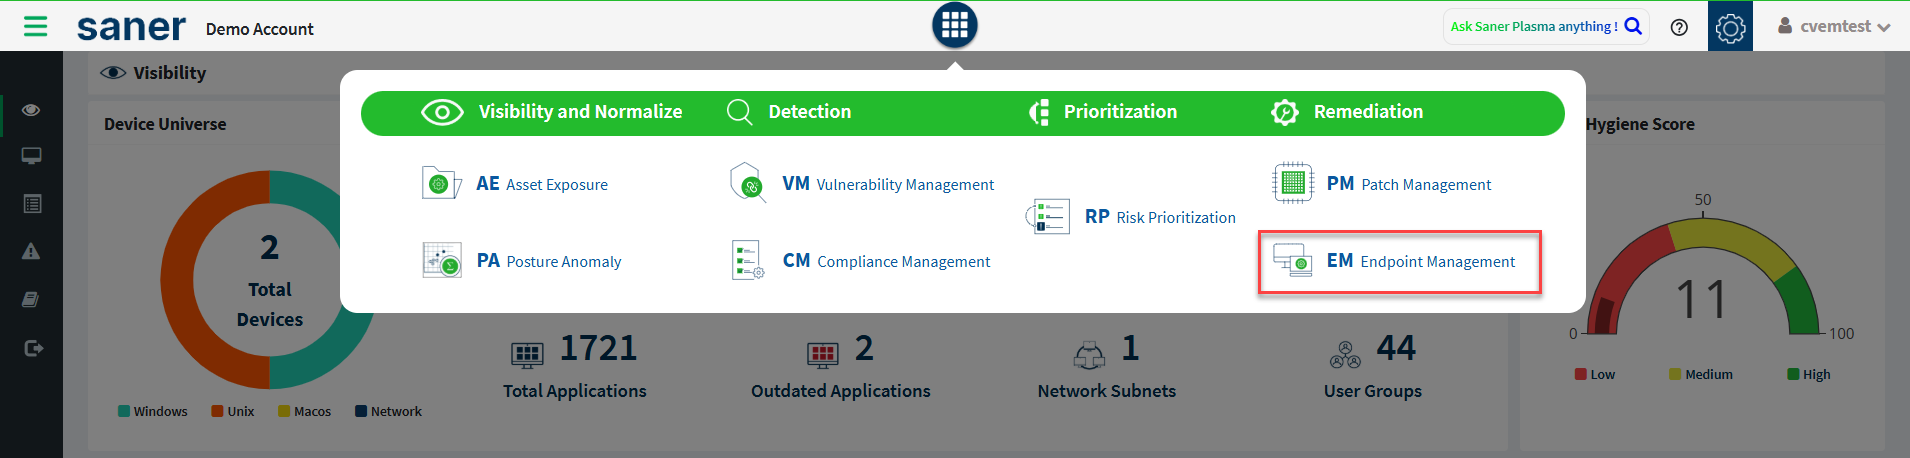Toggle the Unix legend in device chart

coord(233,411)
